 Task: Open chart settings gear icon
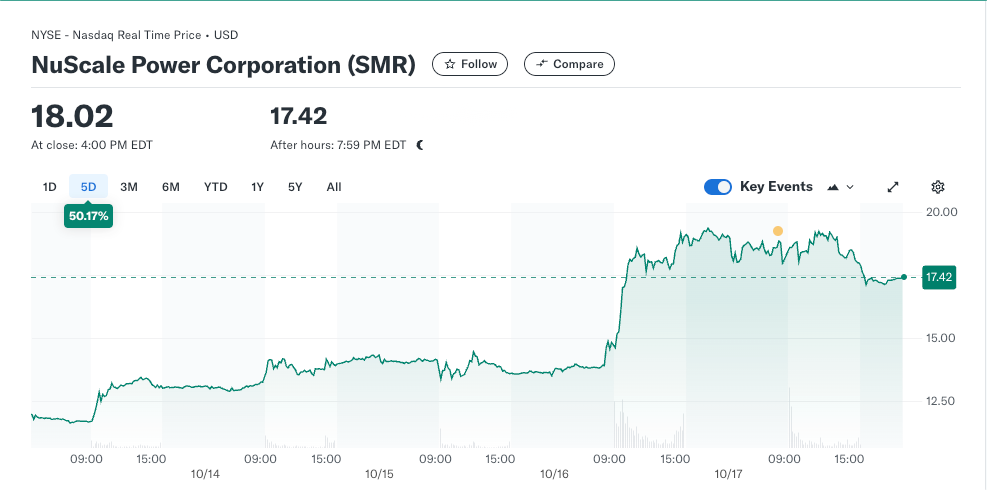pos(937,187)
